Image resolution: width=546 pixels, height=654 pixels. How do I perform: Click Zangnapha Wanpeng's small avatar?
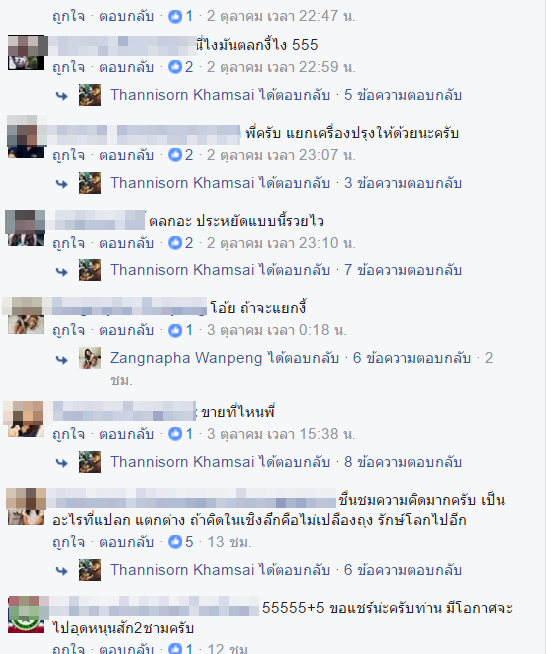point(90,358)
